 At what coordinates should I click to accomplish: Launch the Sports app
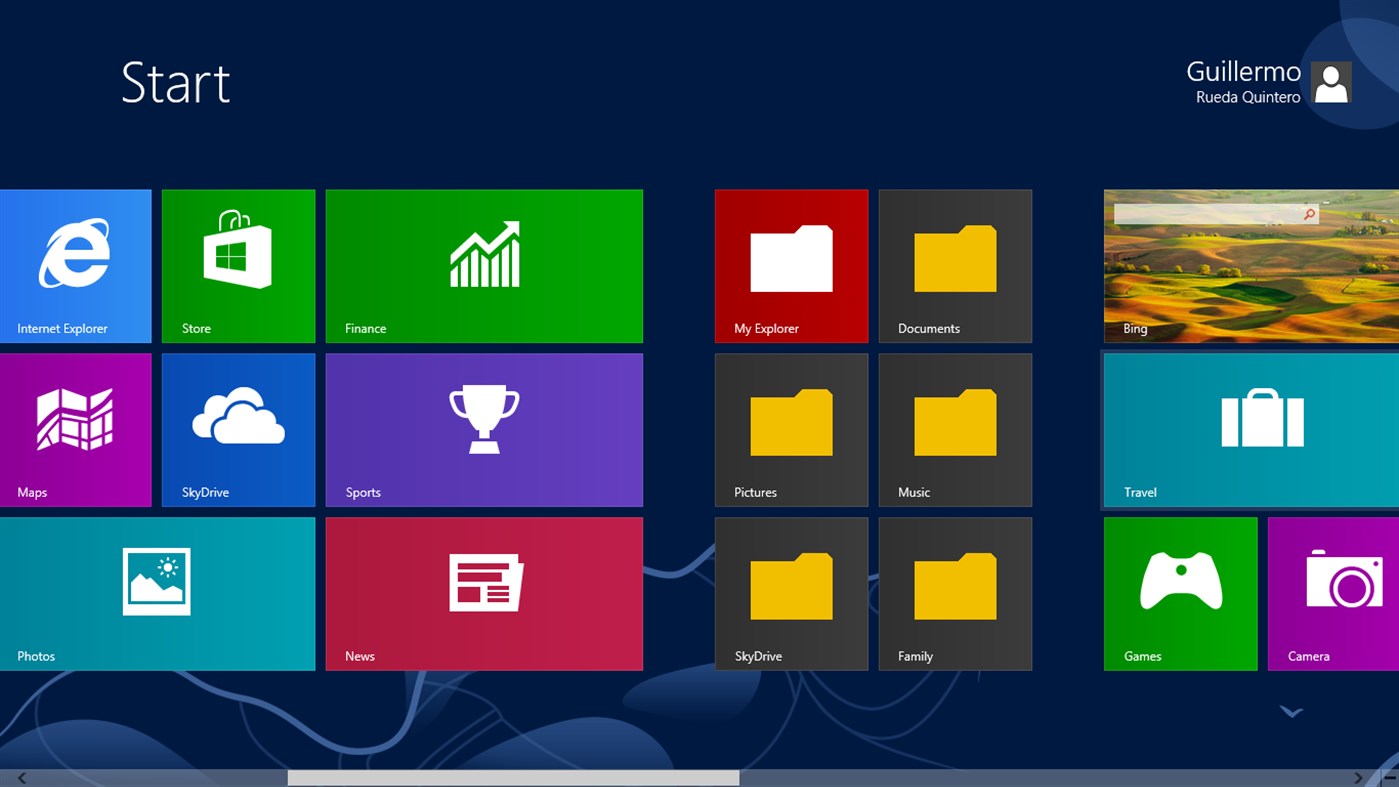coord(484,429)
